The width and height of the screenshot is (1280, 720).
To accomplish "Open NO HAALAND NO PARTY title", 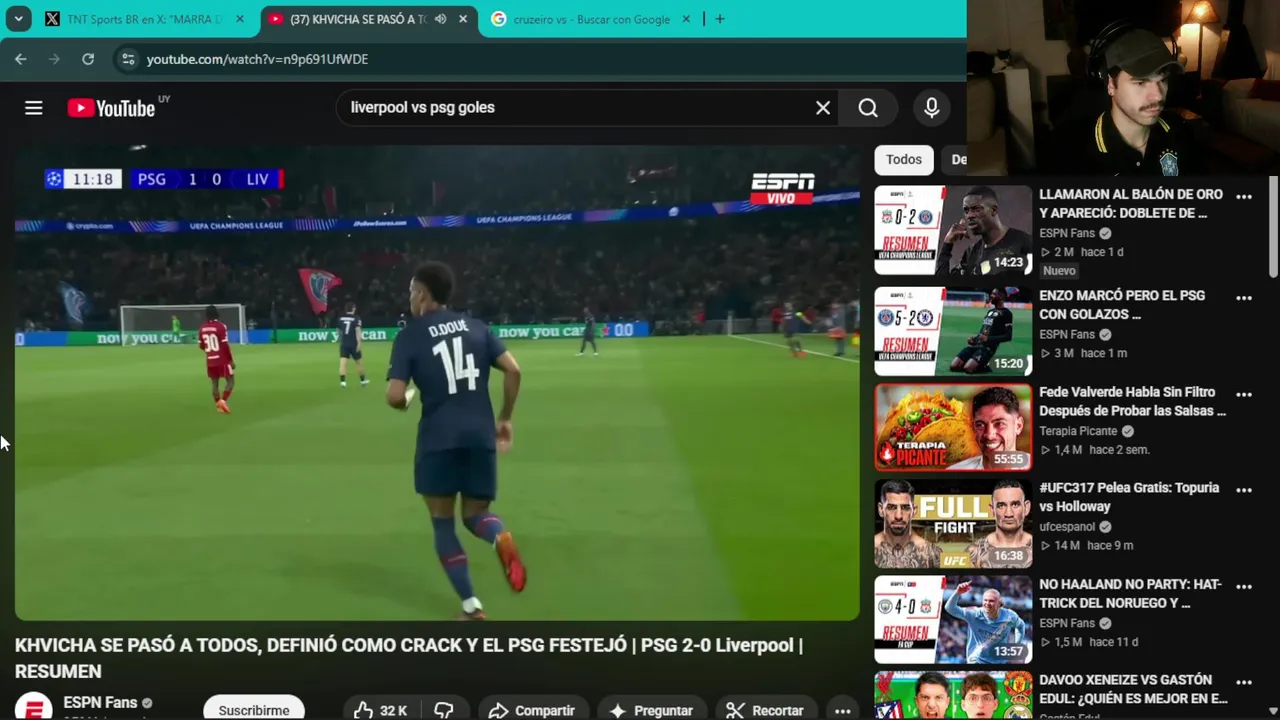I will click(1130, 593).
